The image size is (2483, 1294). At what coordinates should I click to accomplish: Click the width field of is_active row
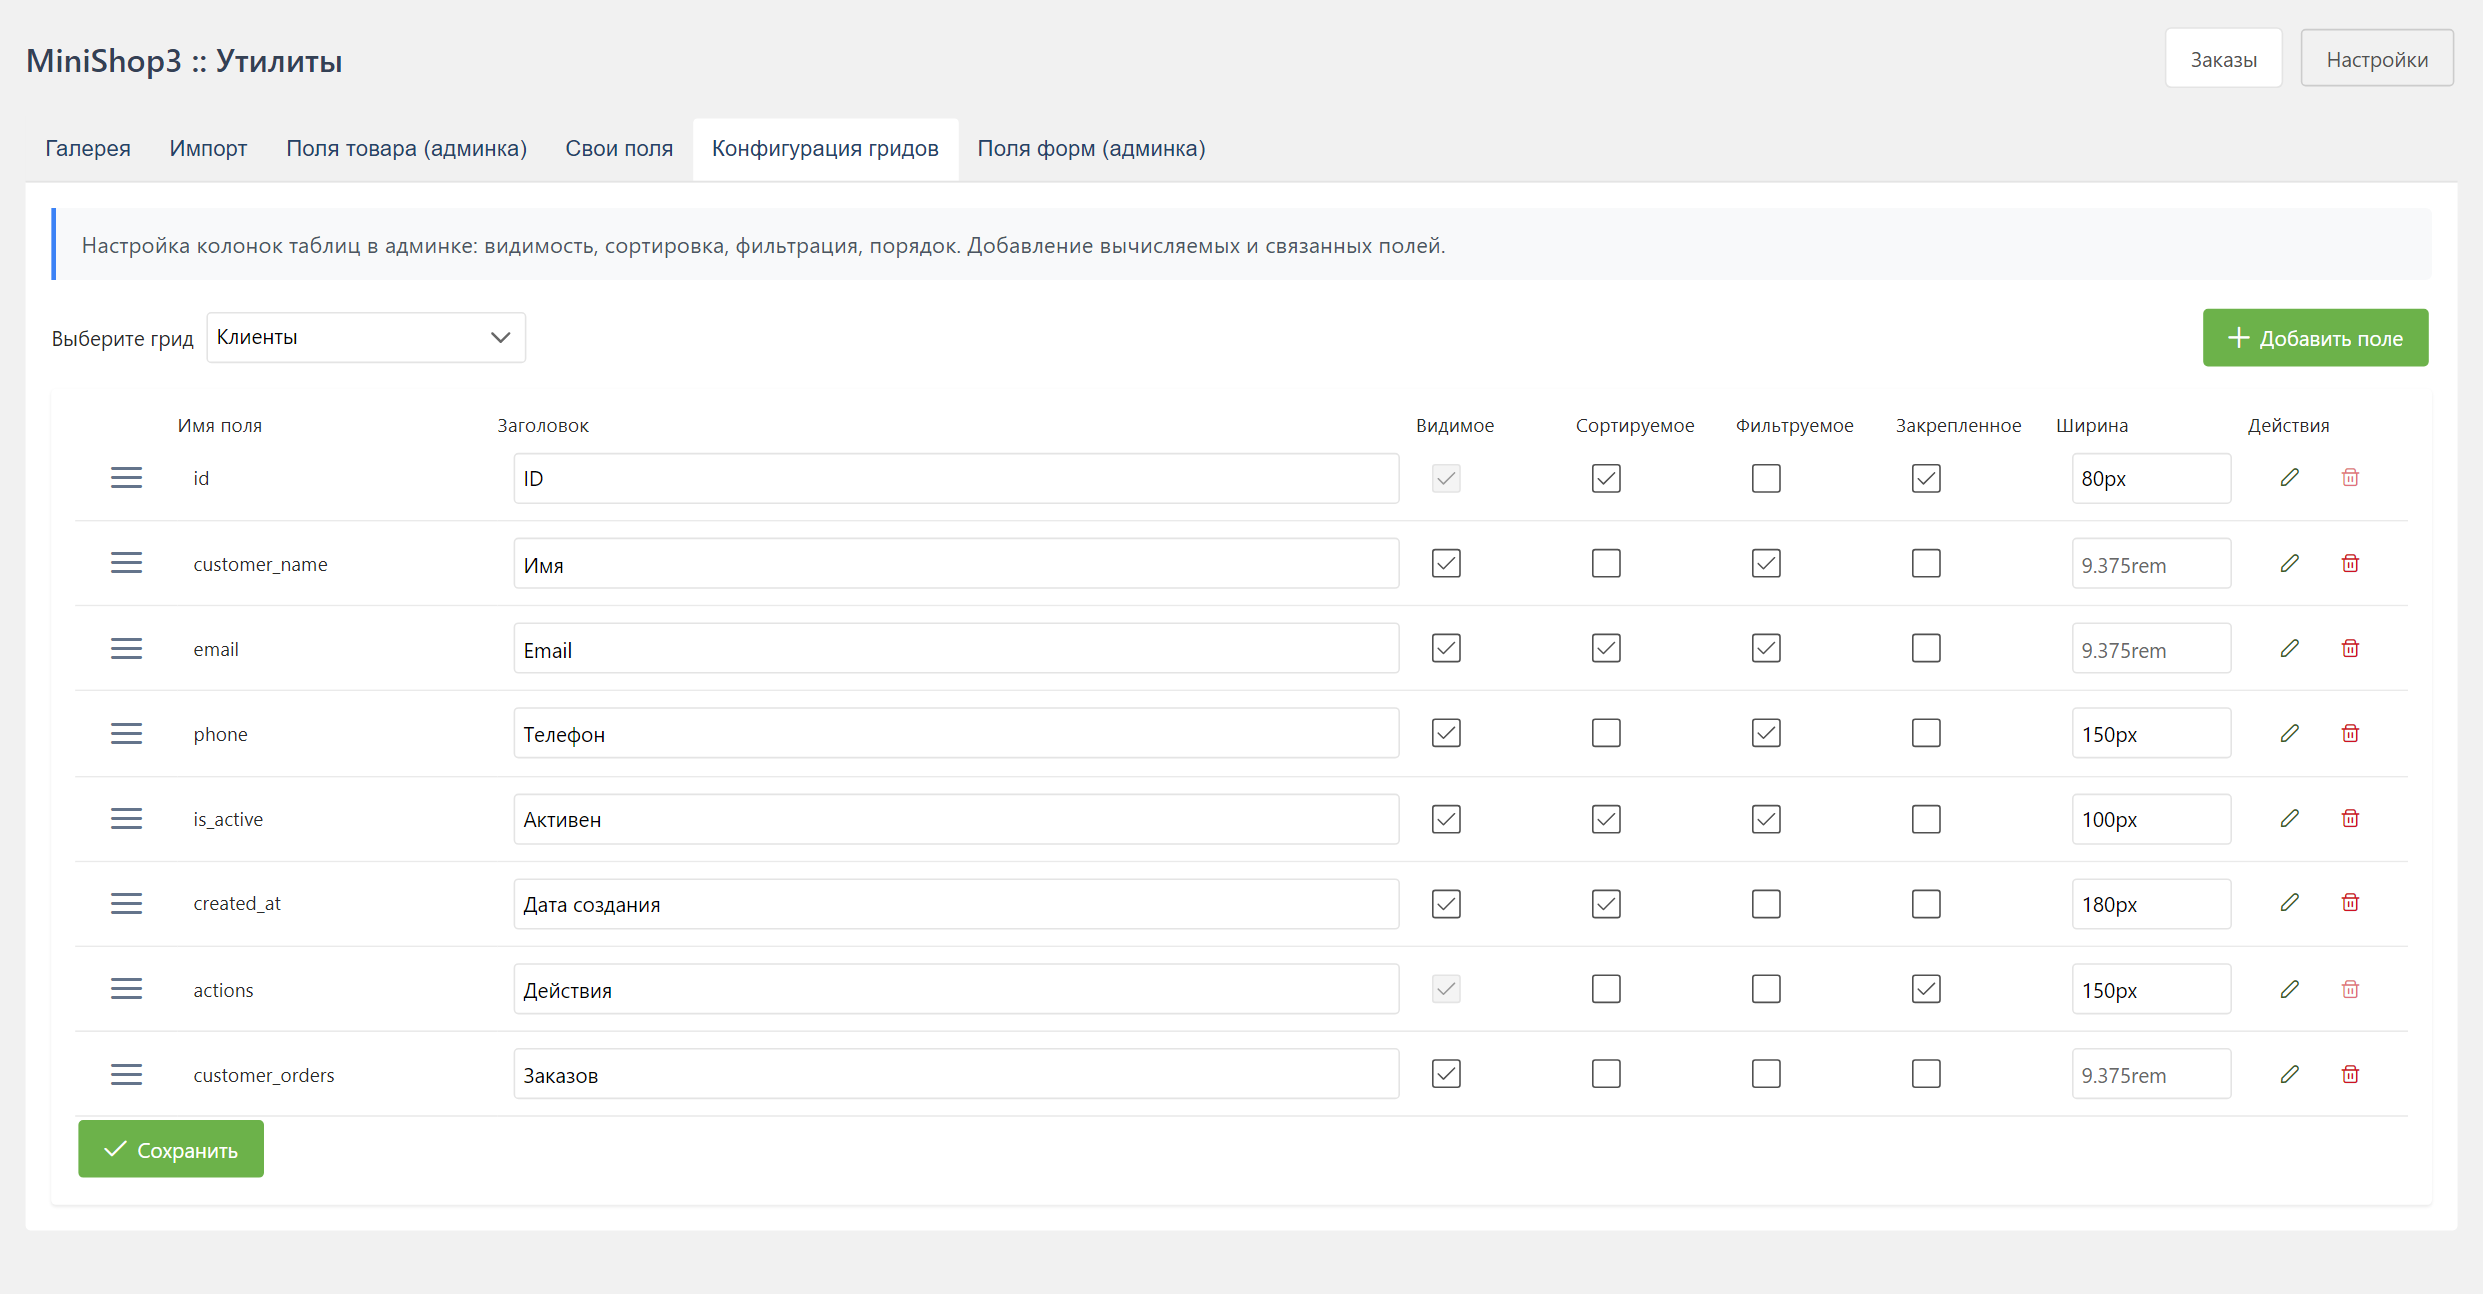click(x=2151, y=819)
